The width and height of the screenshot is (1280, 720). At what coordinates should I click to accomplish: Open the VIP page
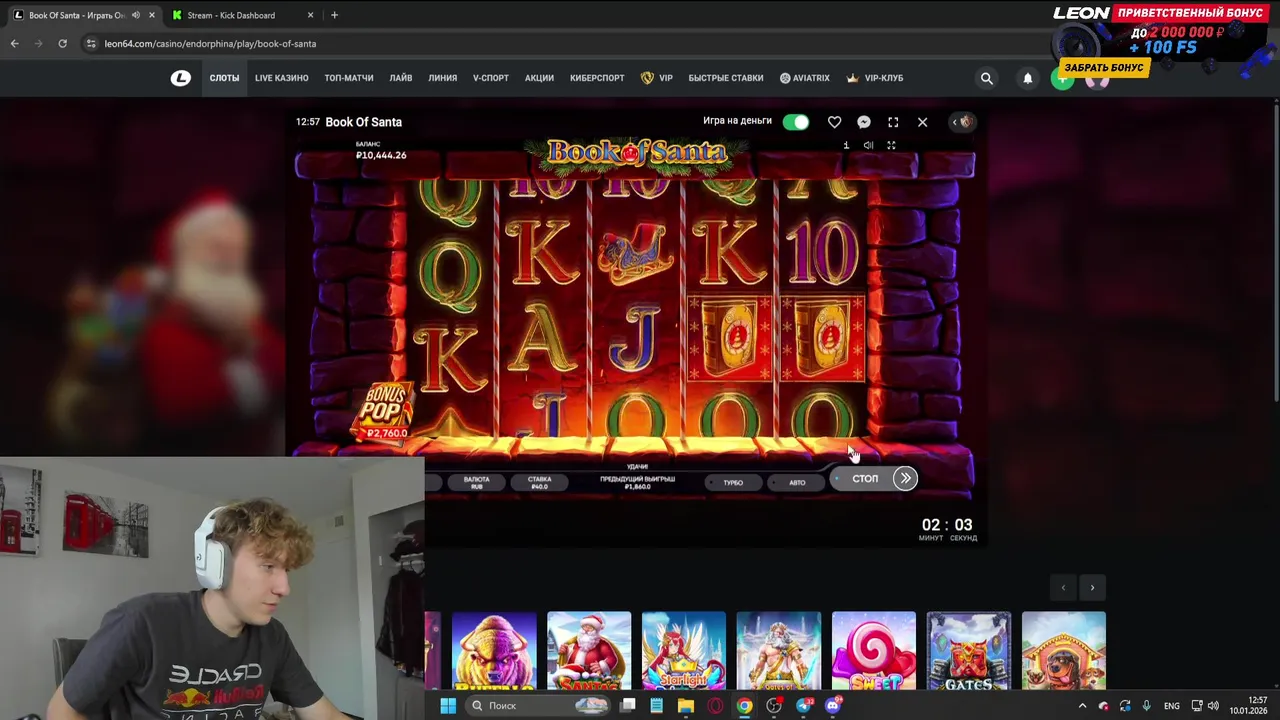(657, 78)
